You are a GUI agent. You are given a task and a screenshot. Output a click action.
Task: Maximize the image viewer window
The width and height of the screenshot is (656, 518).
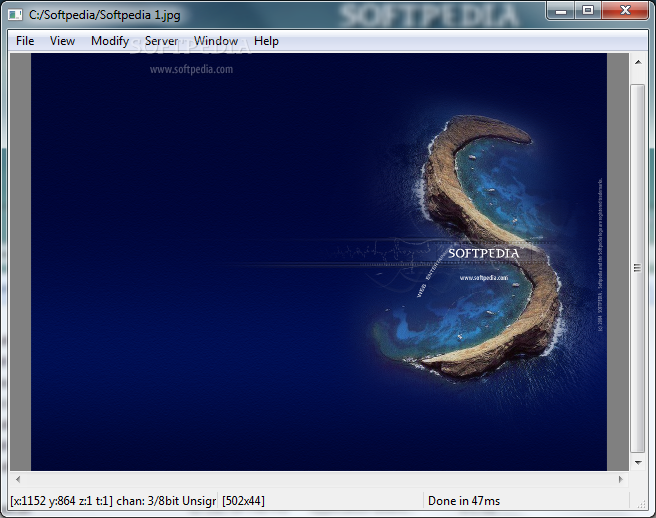coord(588,10)
